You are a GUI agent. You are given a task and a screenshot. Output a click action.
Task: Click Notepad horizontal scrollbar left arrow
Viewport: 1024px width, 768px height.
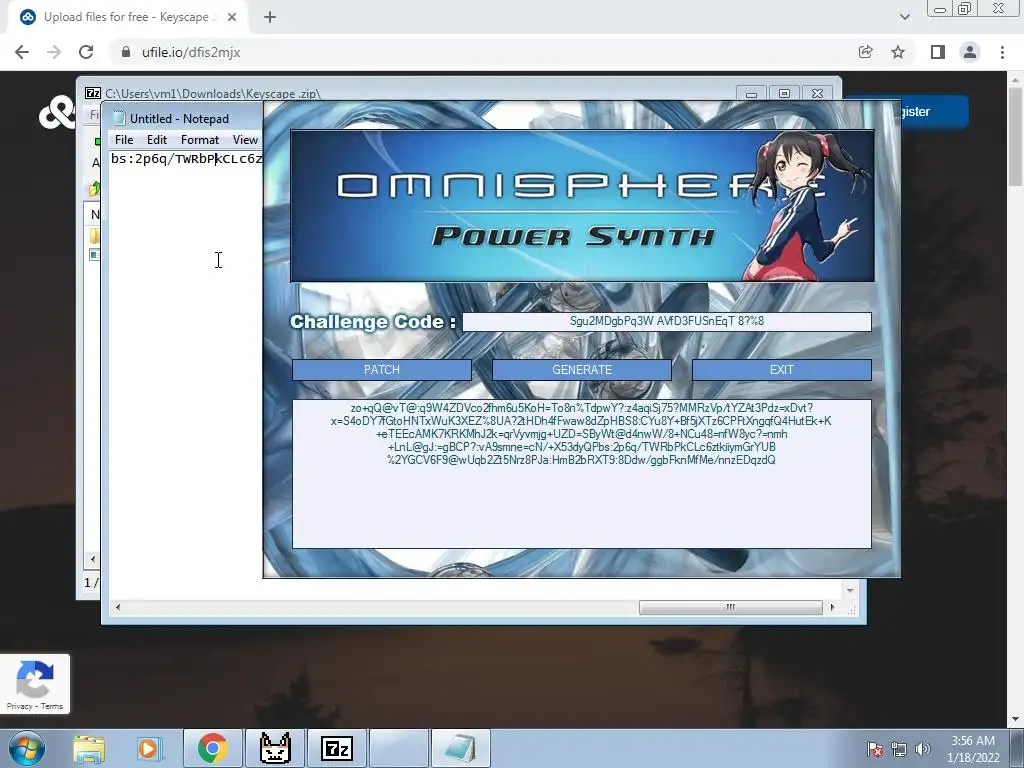(x=118, y=607)
